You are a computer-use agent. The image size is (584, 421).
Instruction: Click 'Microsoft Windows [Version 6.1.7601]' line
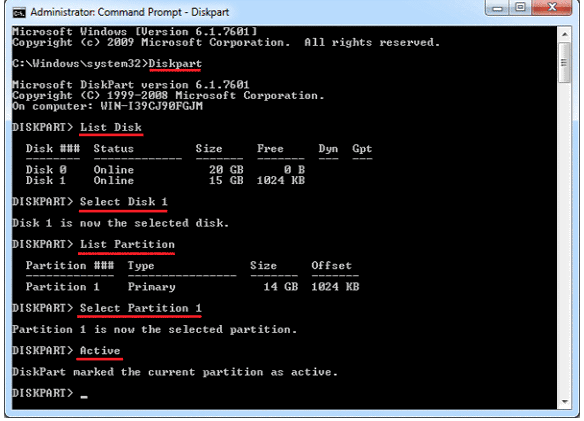pos(134,32)
